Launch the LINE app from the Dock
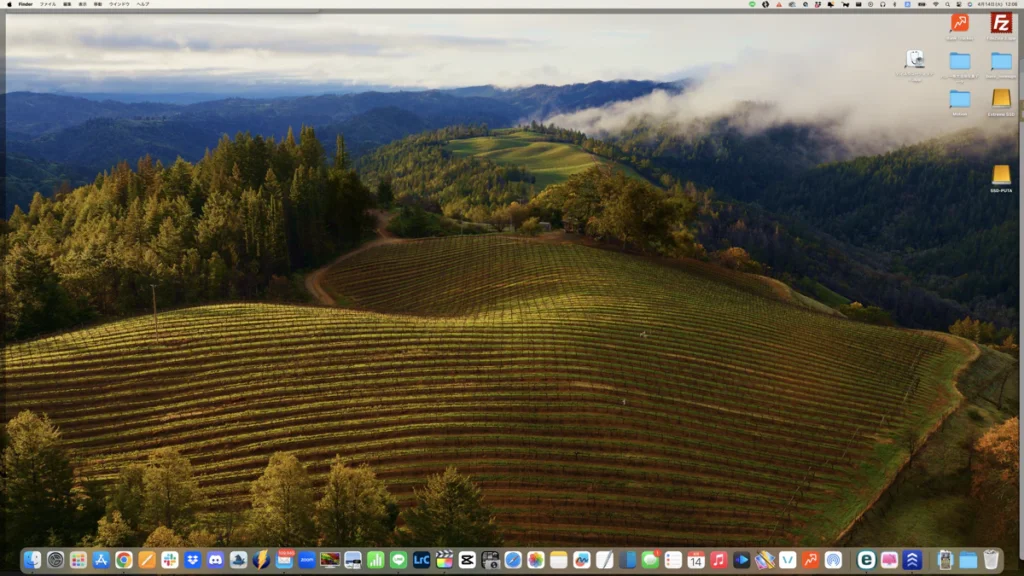The width and height of the screenshot is (1024, 576). 398,560
